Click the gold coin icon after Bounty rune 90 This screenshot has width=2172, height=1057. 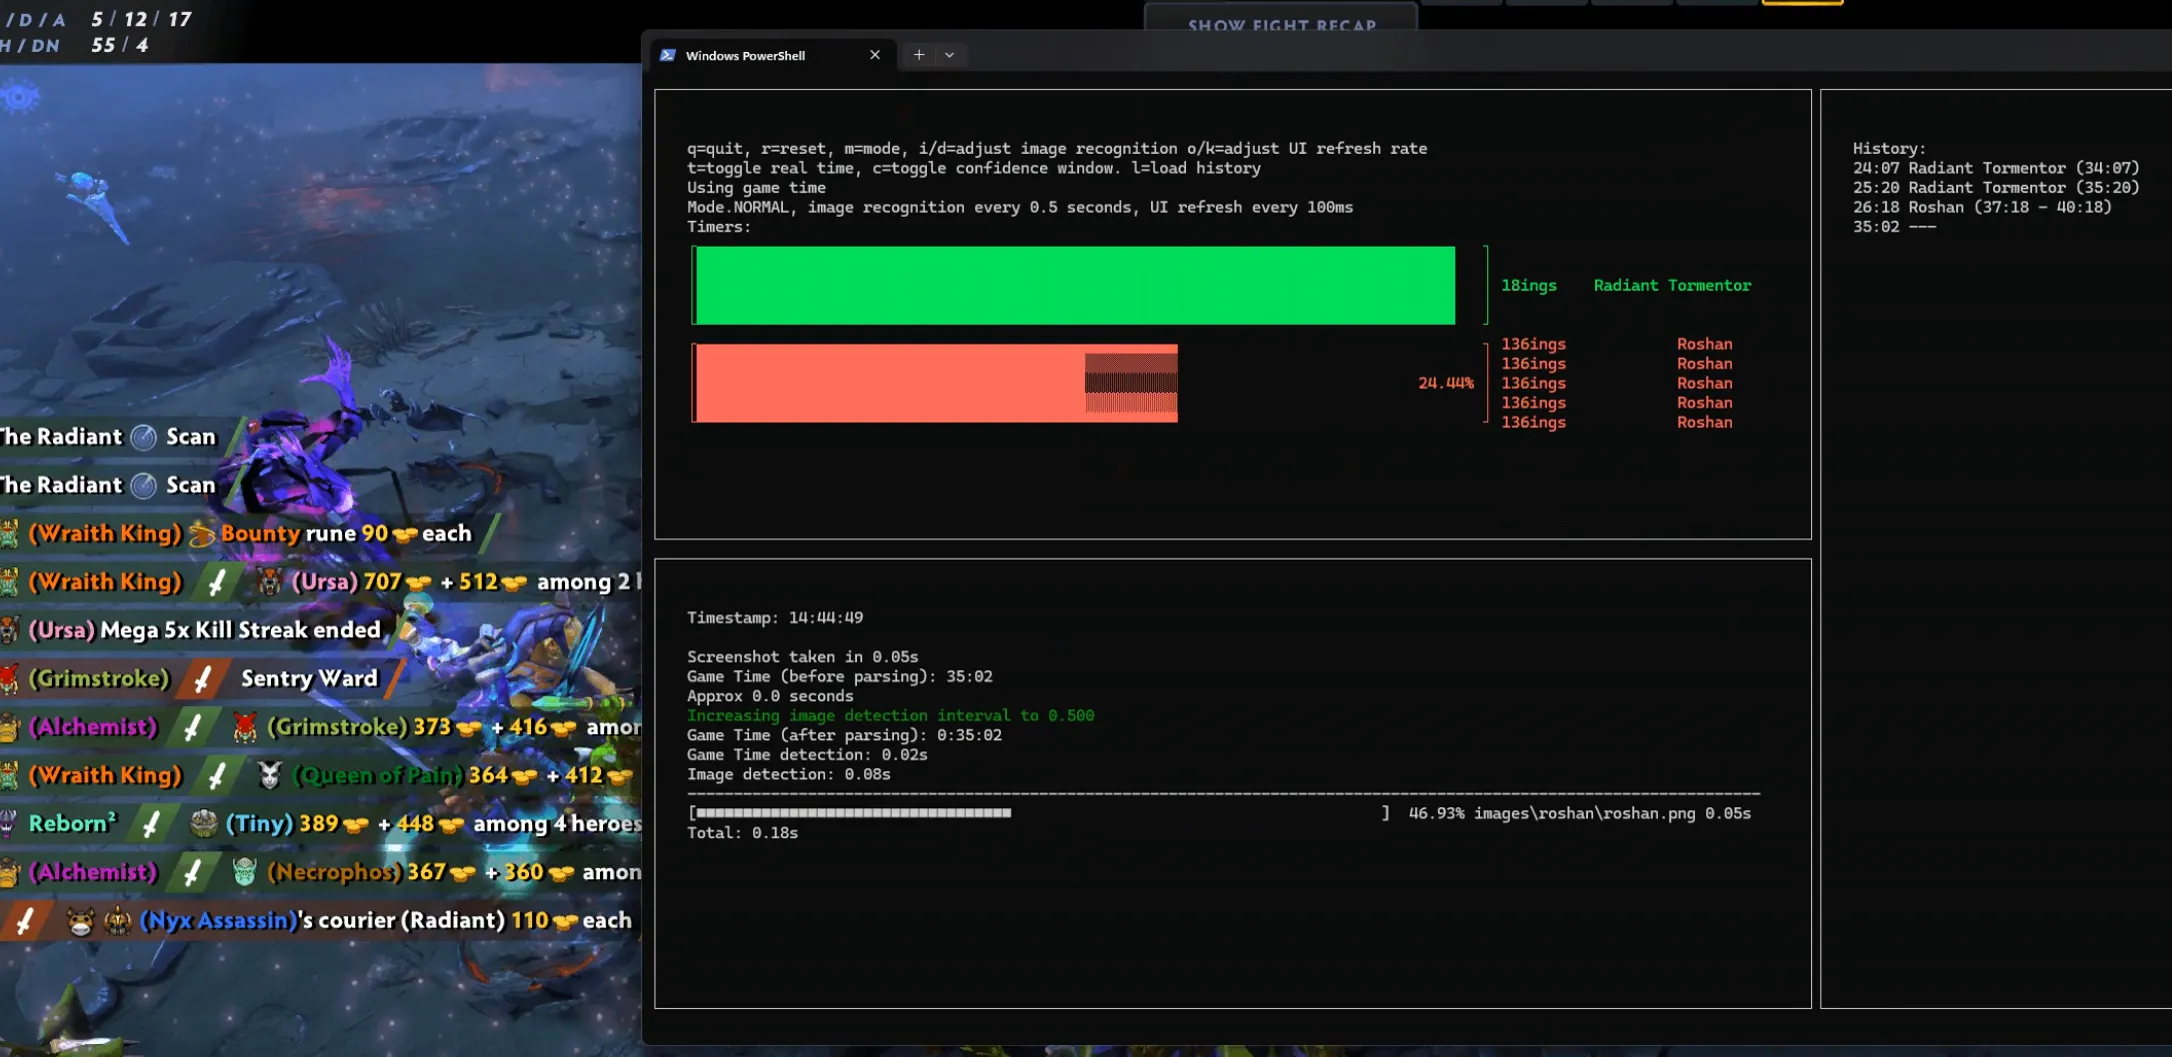(404, 535)
